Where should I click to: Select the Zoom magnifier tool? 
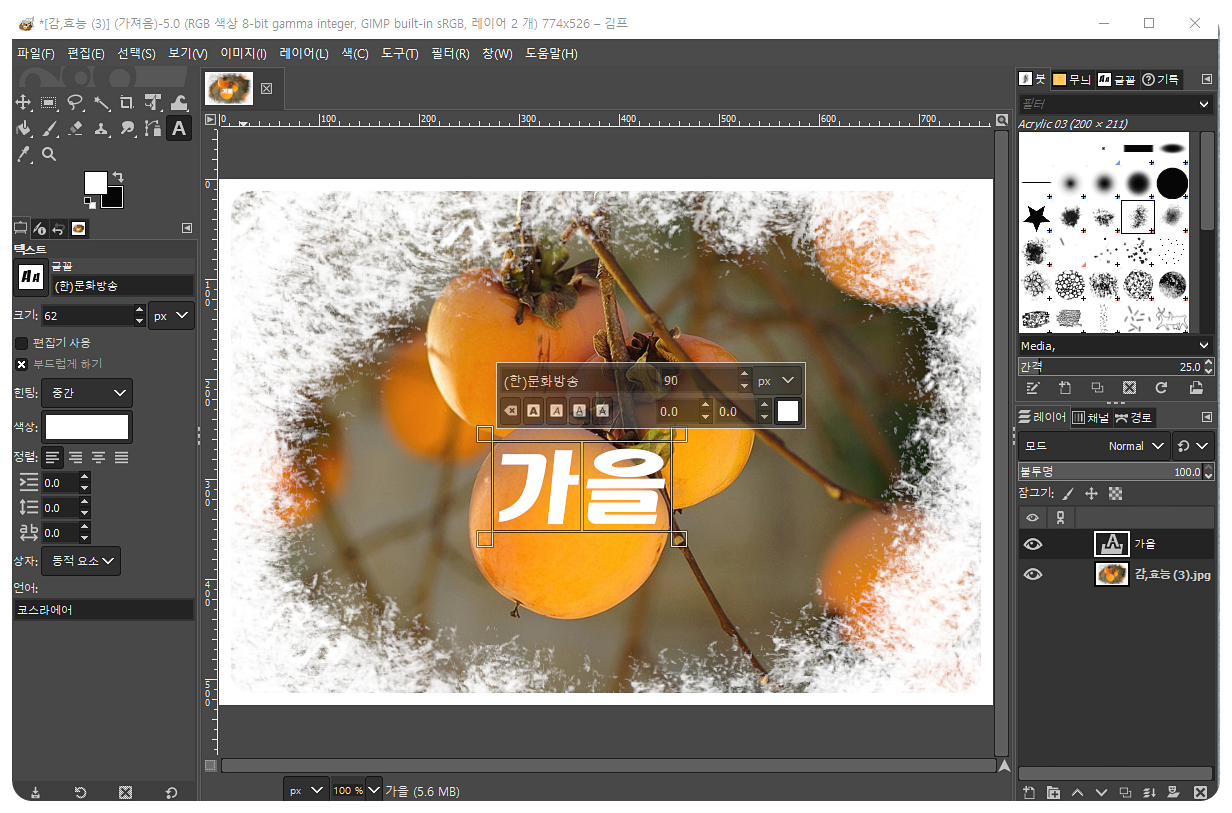[49, 154]
